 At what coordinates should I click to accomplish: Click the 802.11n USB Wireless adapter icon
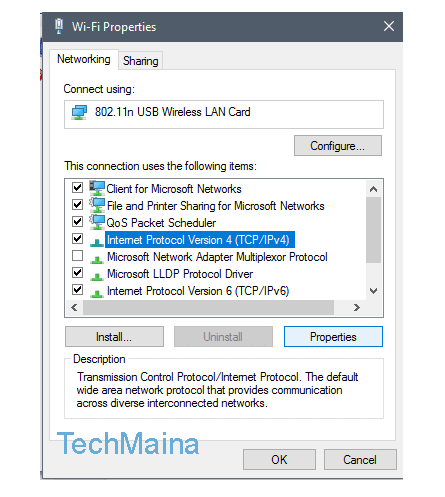79,112
